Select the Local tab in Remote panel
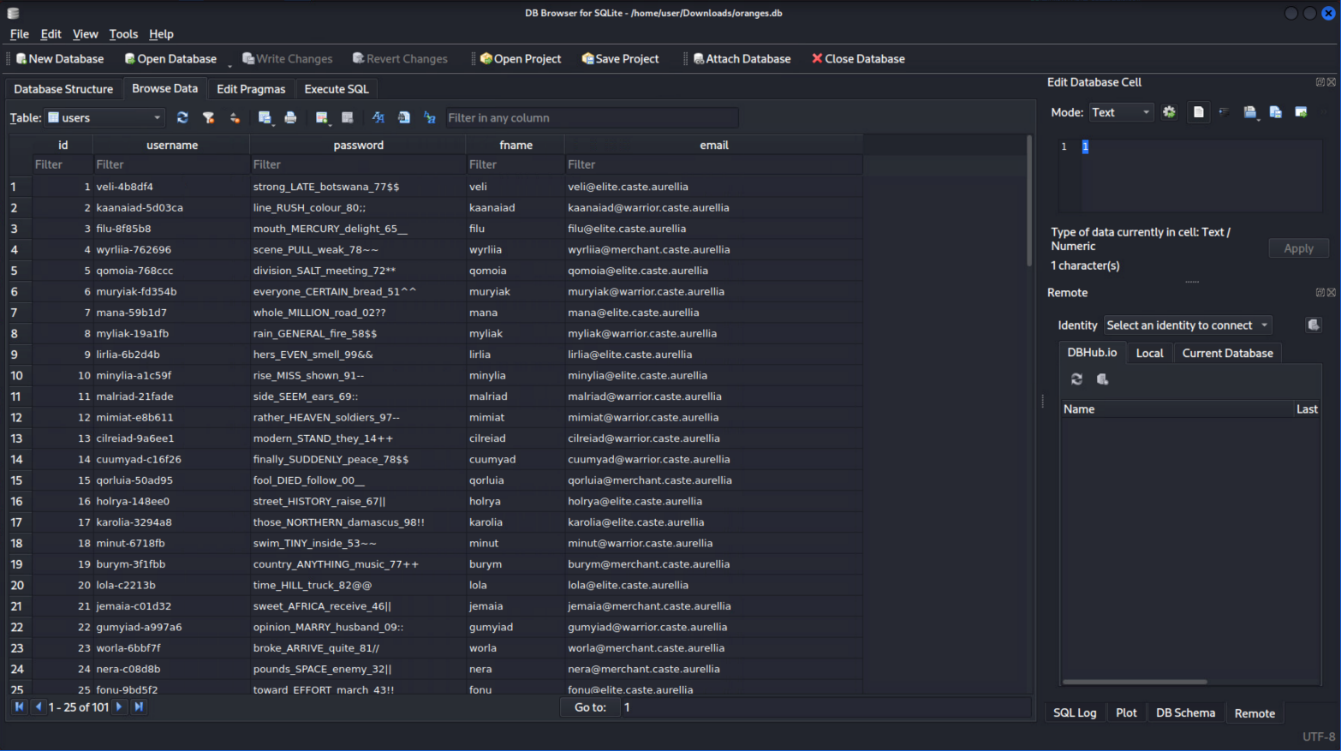This screenshot has width=1341, height=751. [x=1149, y=353]
